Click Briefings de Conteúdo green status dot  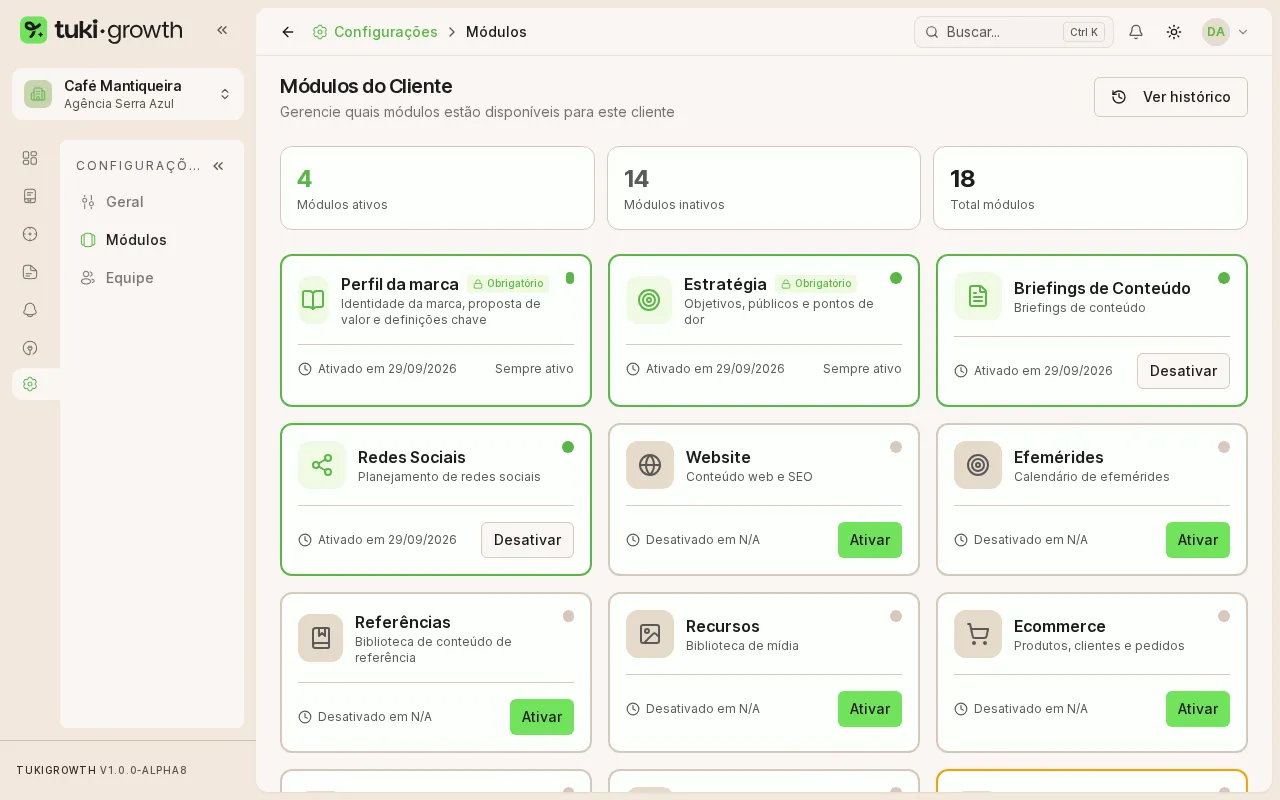coord(1224,278)
